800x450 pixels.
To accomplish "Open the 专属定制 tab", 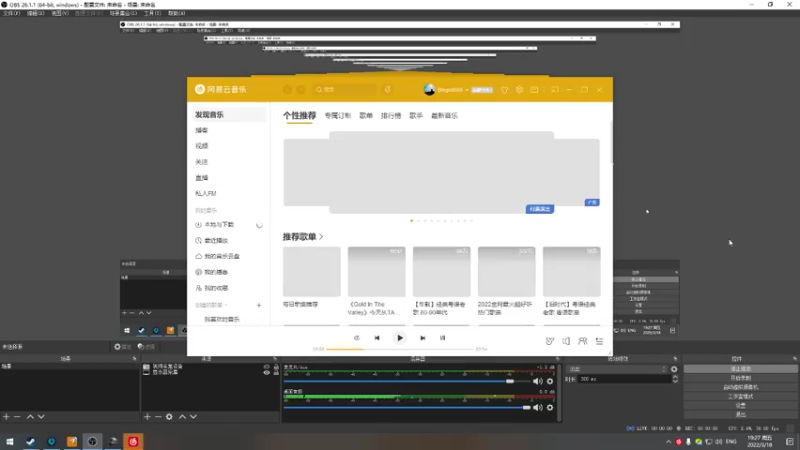I will tap(338, 116).
